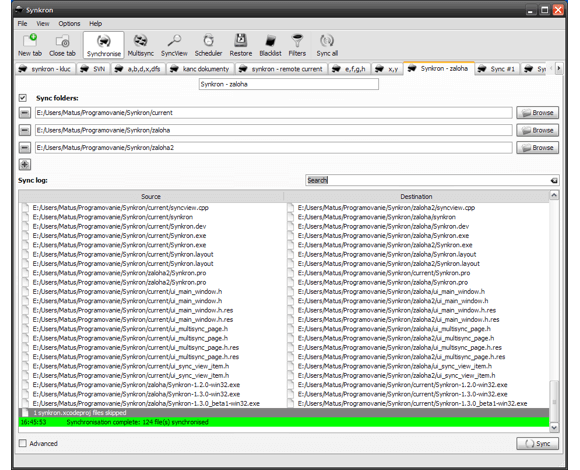Open the Multisync view
580x470 pixels.
click(141, 45)
